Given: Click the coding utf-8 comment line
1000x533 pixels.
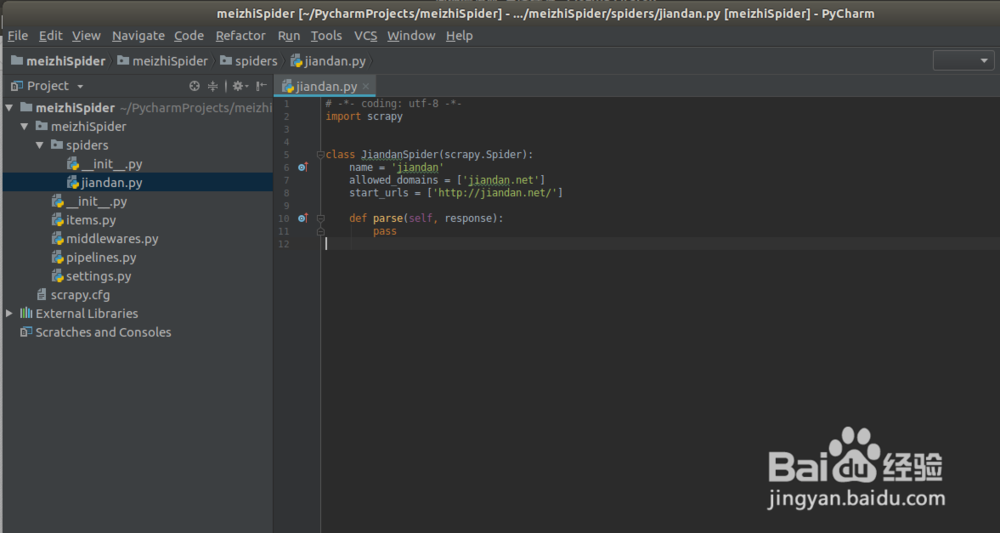Looking at the screenshot, I should pos(393,103).
